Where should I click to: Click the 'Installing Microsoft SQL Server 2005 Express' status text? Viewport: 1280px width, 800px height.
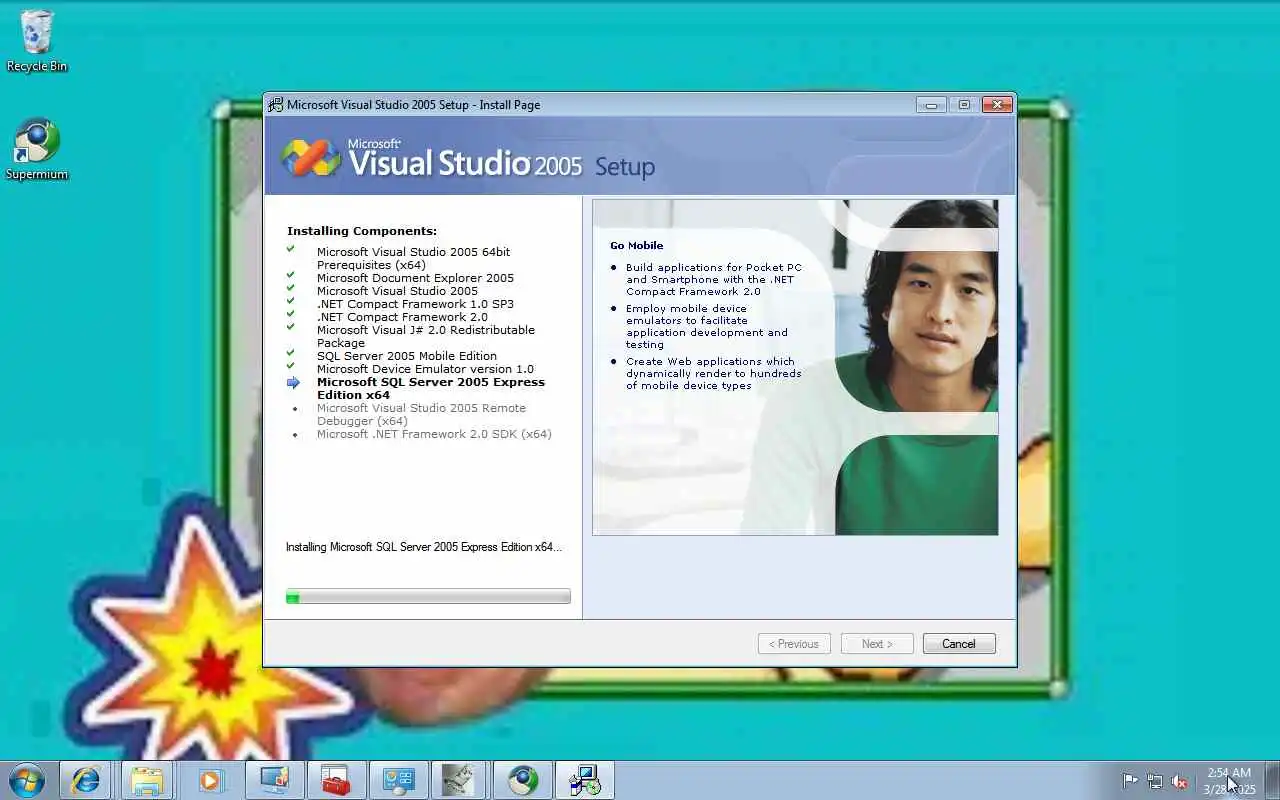424,547
